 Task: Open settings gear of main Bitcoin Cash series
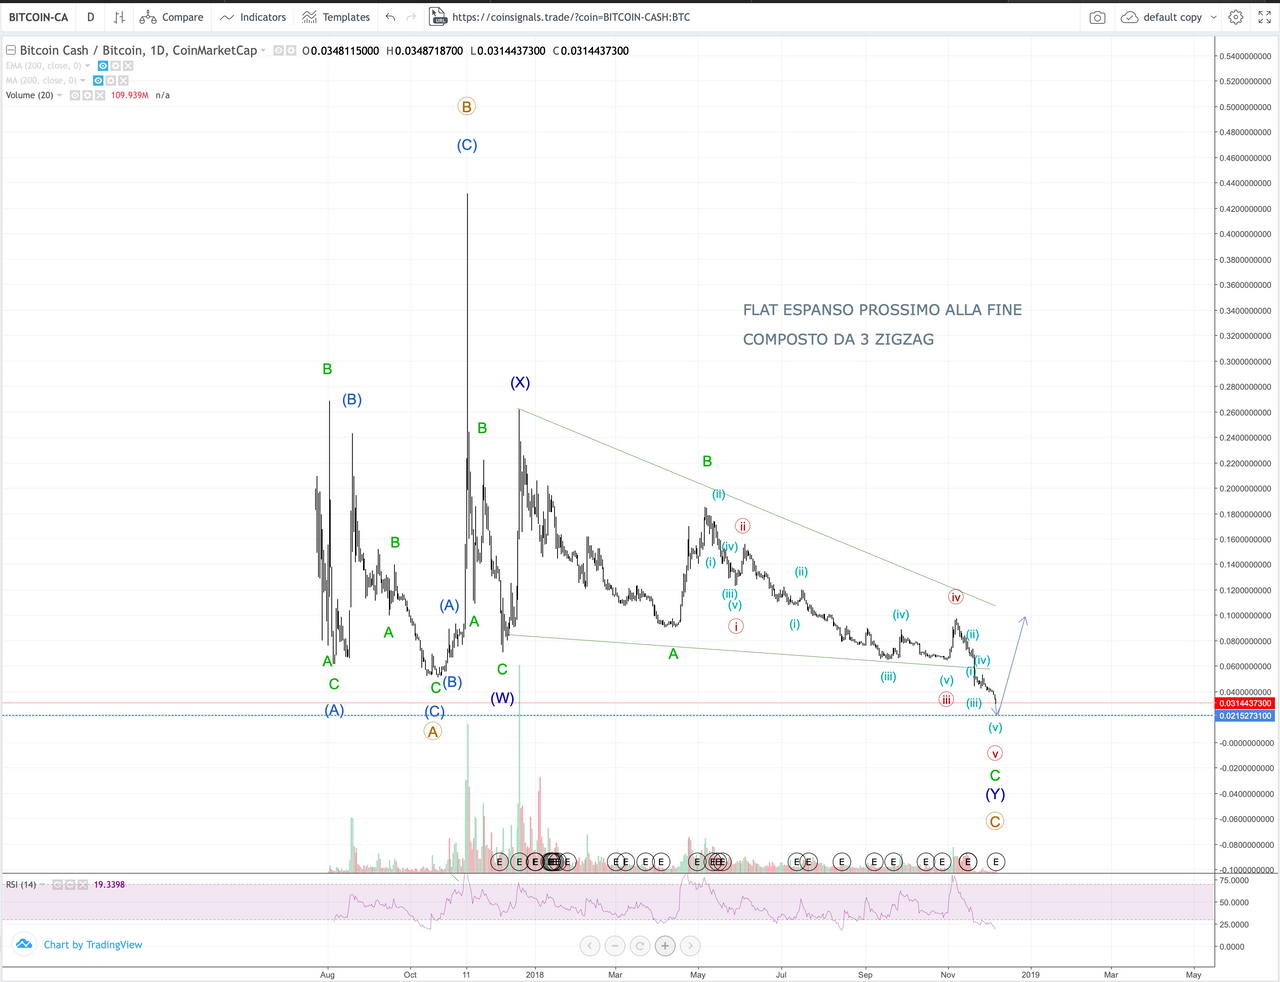pyautogui.click(x=291, y=50)
